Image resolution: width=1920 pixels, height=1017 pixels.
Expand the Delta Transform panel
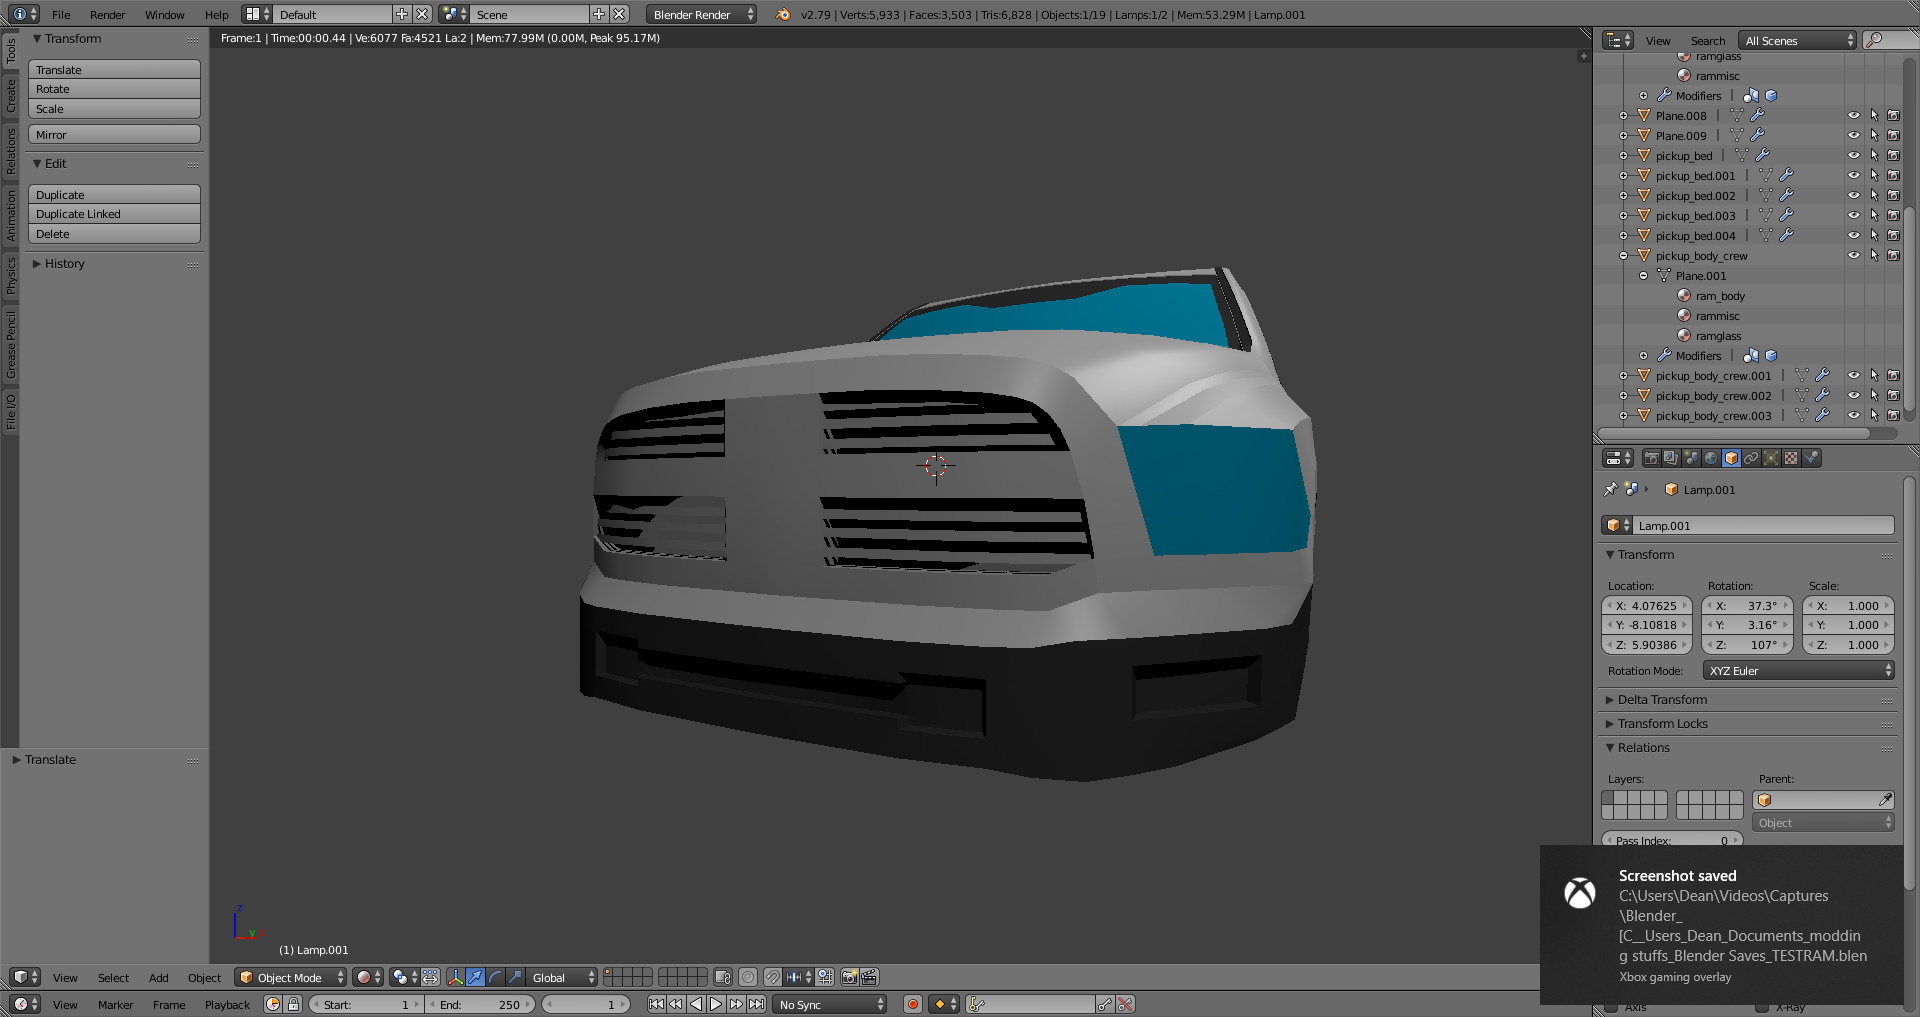tap(1662, 700)
